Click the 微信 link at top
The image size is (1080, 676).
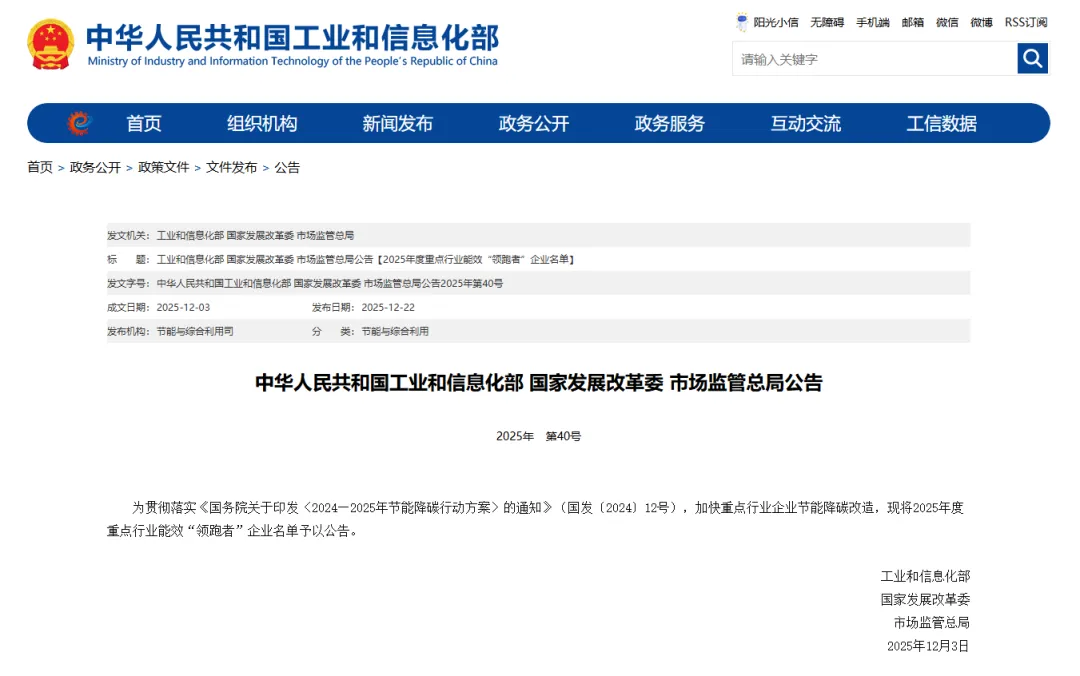tap(947, 23)
